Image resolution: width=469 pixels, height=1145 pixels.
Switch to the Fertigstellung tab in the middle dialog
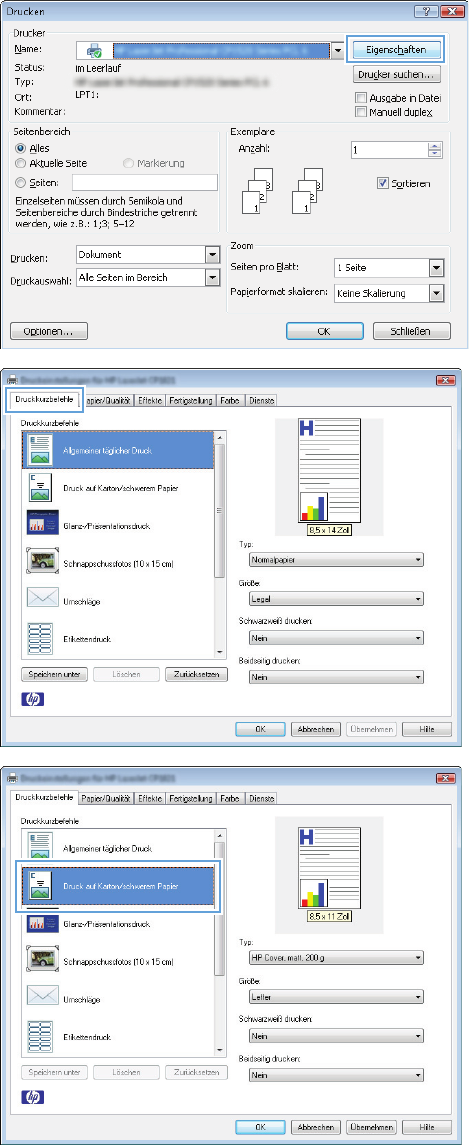coord(192,399)
